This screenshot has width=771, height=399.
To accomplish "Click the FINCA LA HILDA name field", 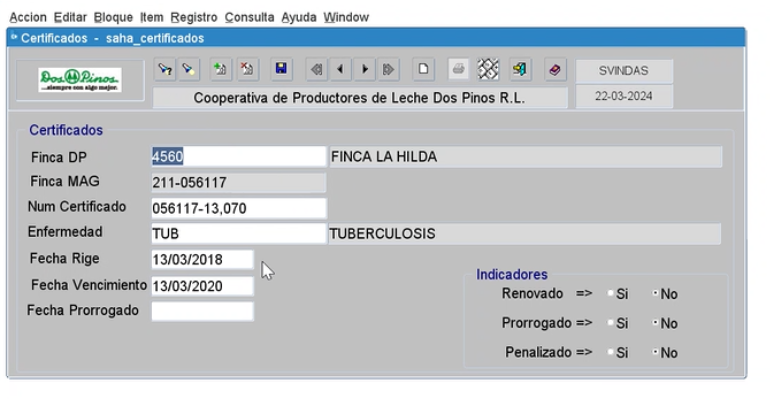I will click(525, 156).
